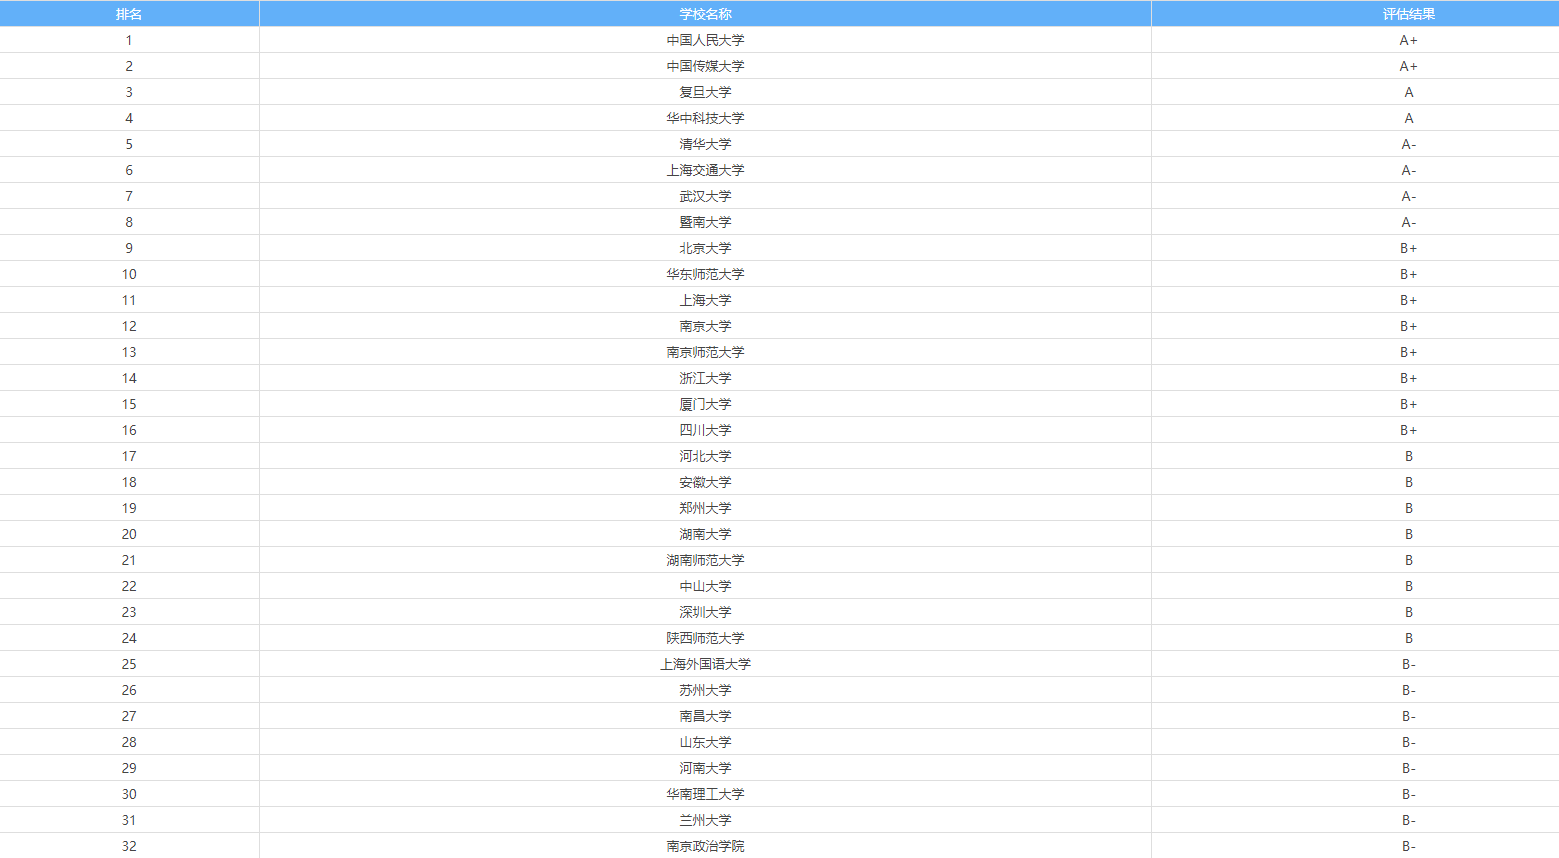Click rank number 12

pos(129,326)
